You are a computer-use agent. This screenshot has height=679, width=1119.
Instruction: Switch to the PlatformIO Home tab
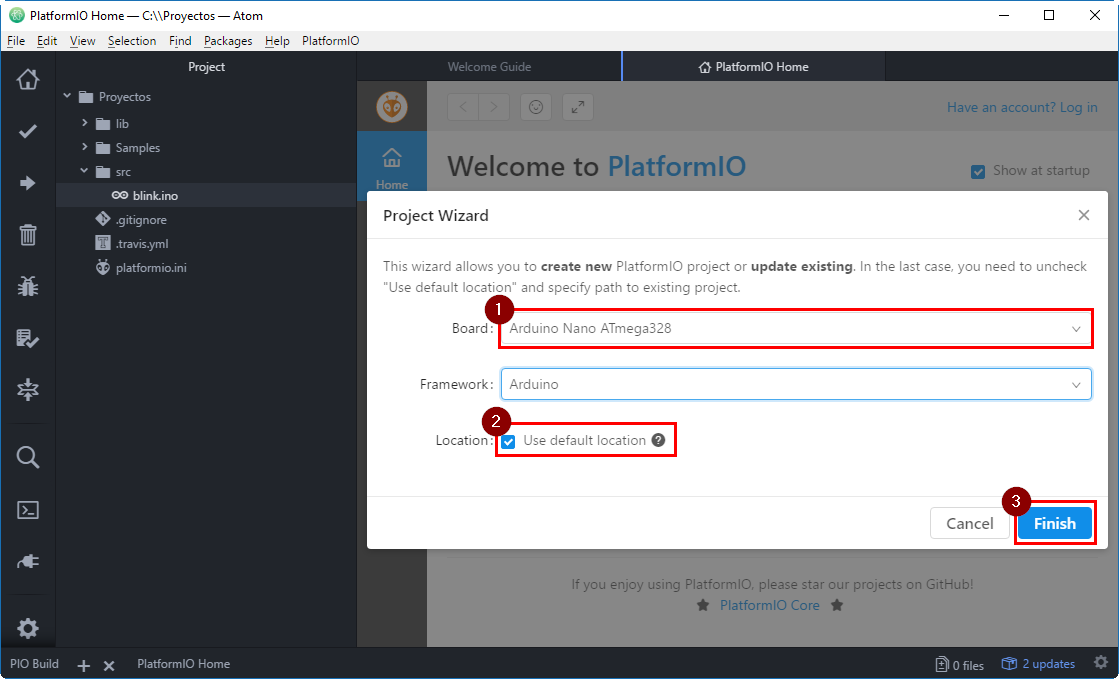click(754, 66)
